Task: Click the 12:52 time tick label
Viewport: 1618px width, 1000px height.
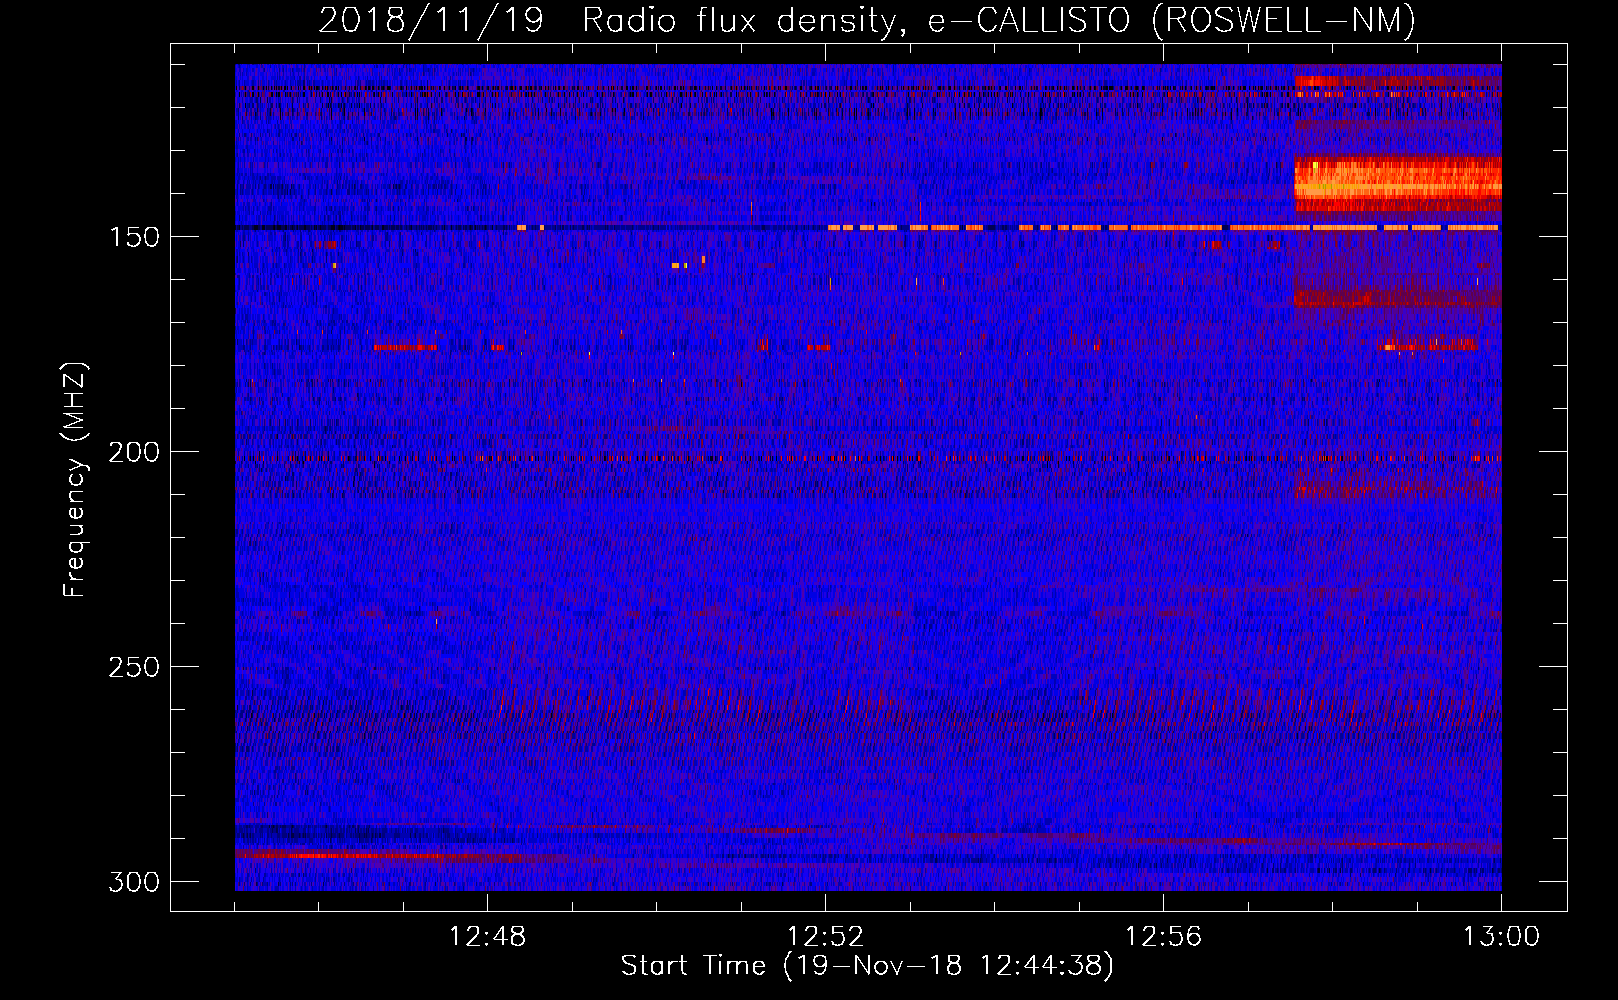Action: point(825,937)
